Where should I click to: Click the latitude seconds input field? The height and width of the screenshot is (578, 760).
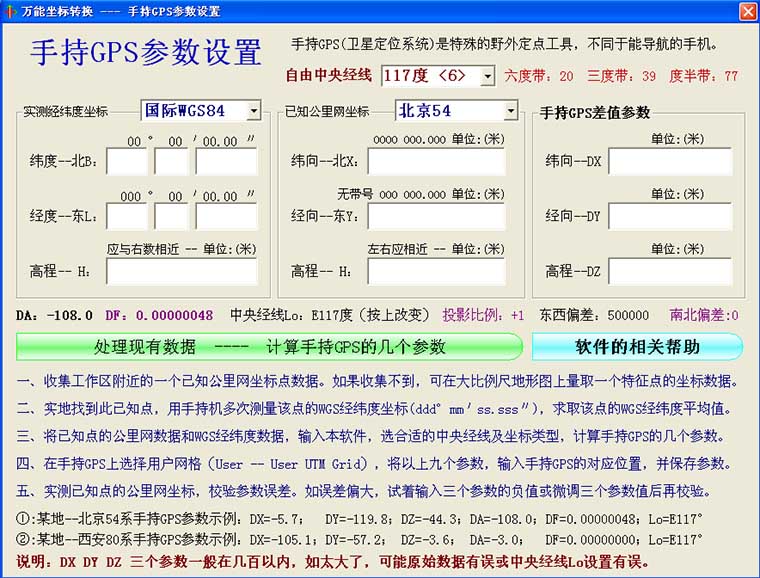point(226,161)
